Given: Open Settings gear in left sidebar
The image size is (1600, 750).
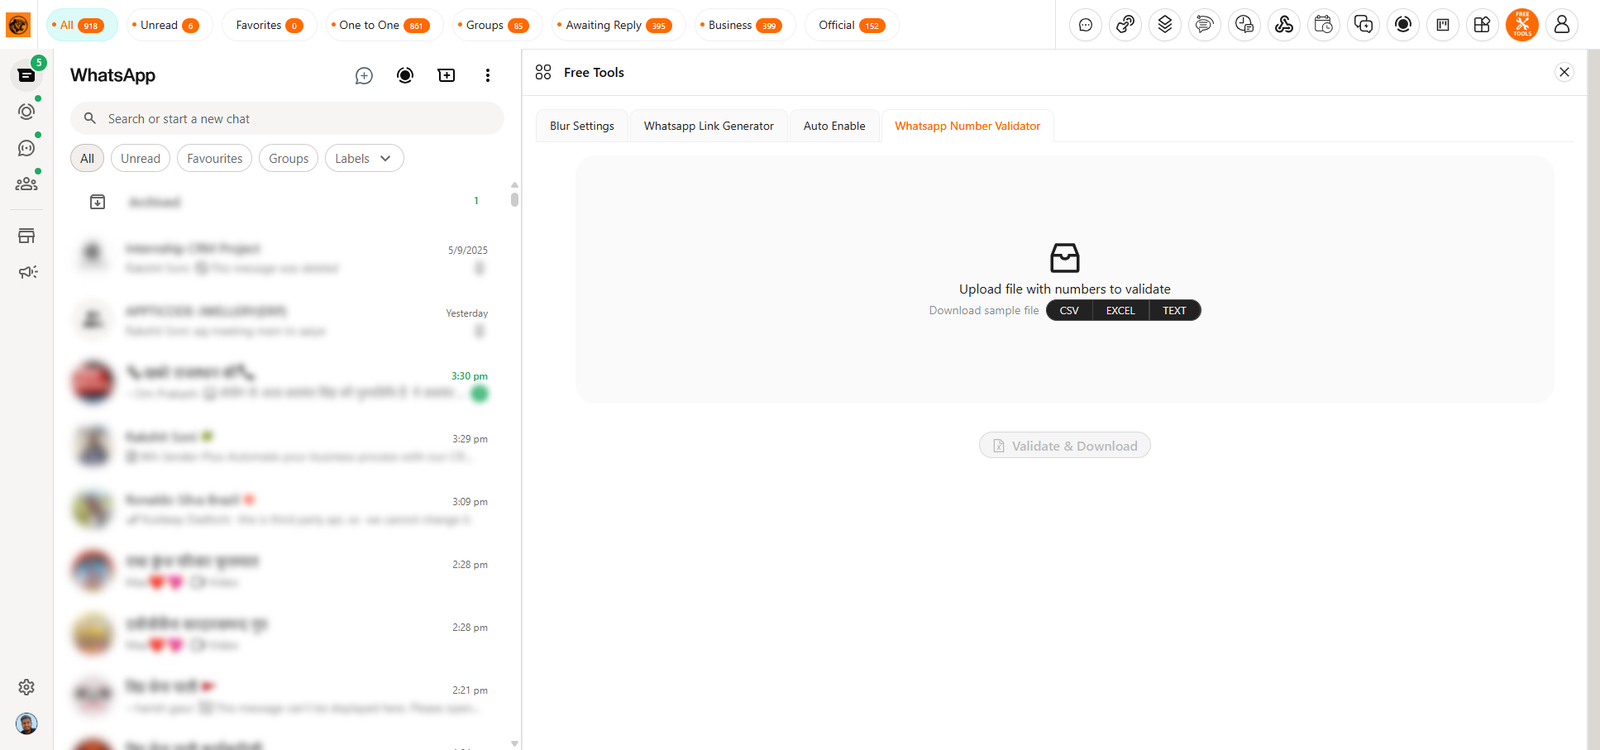Looking at the screenshot, I should [27, 687].
